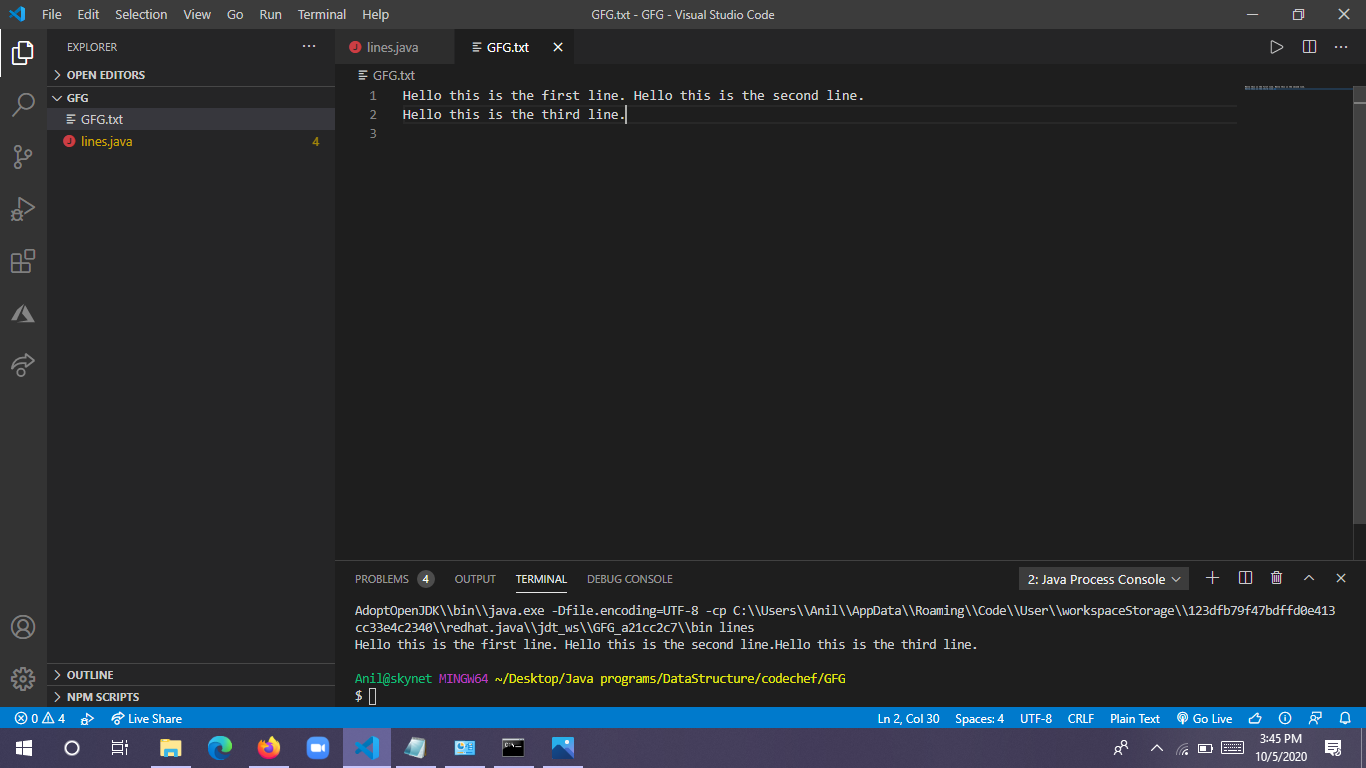Close the GFG.txt editor tab
The width and height of the screenshot is (1366, 768).
click(x=558, y=47)
